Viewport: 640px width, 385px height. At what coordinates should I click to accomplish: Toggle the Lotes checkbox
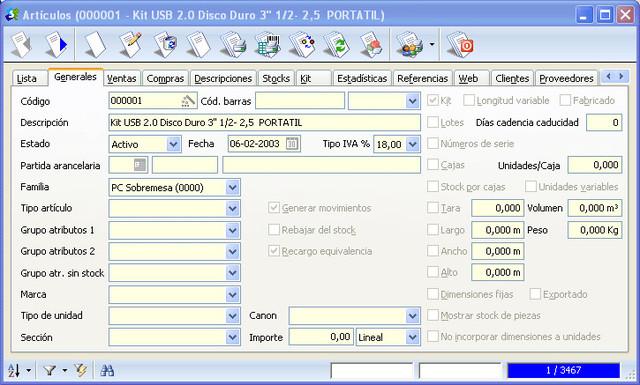point(433,122)
